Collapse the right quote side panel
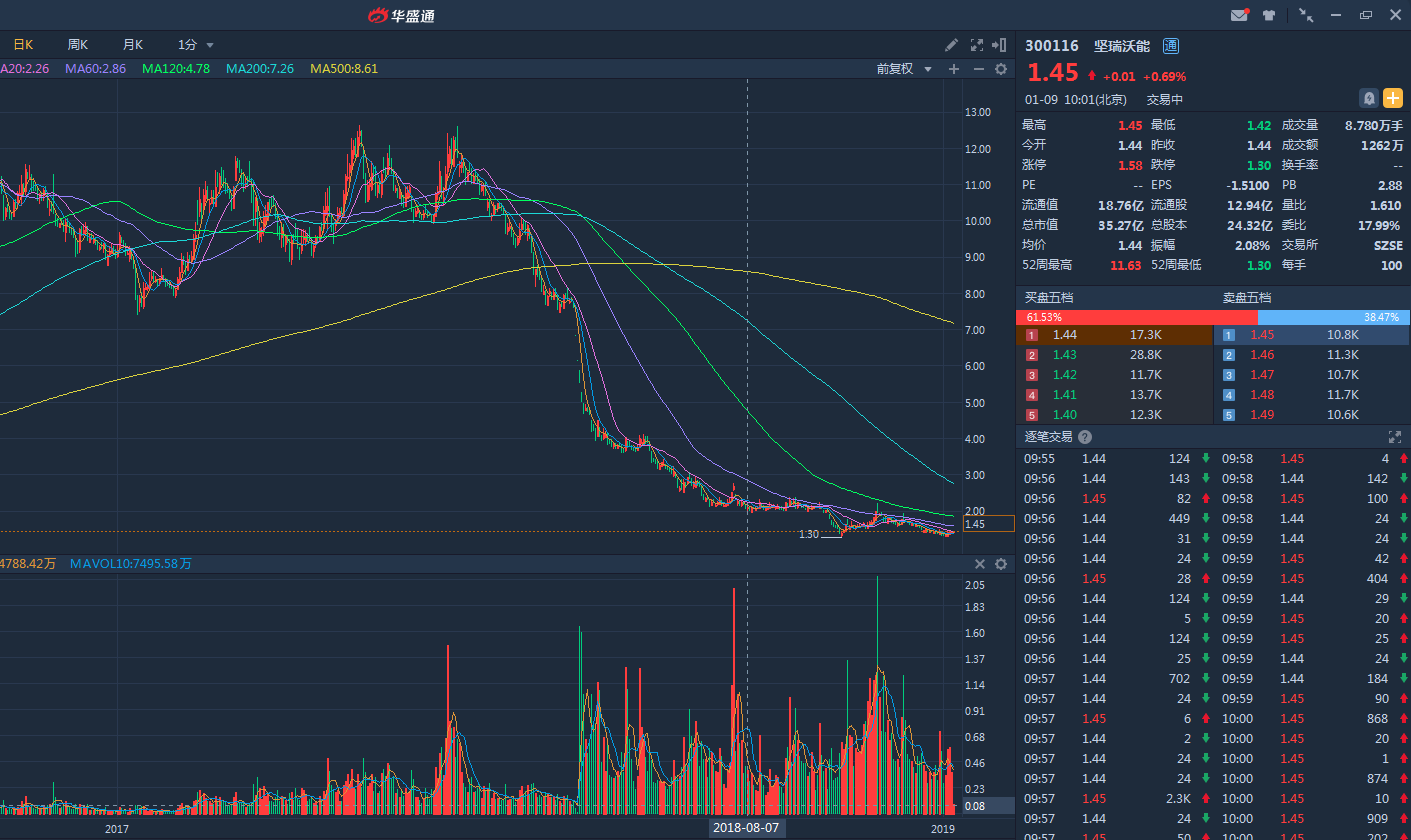Screen dimensions: 1411x840 pyautogui.click(x=1000, y=45)
